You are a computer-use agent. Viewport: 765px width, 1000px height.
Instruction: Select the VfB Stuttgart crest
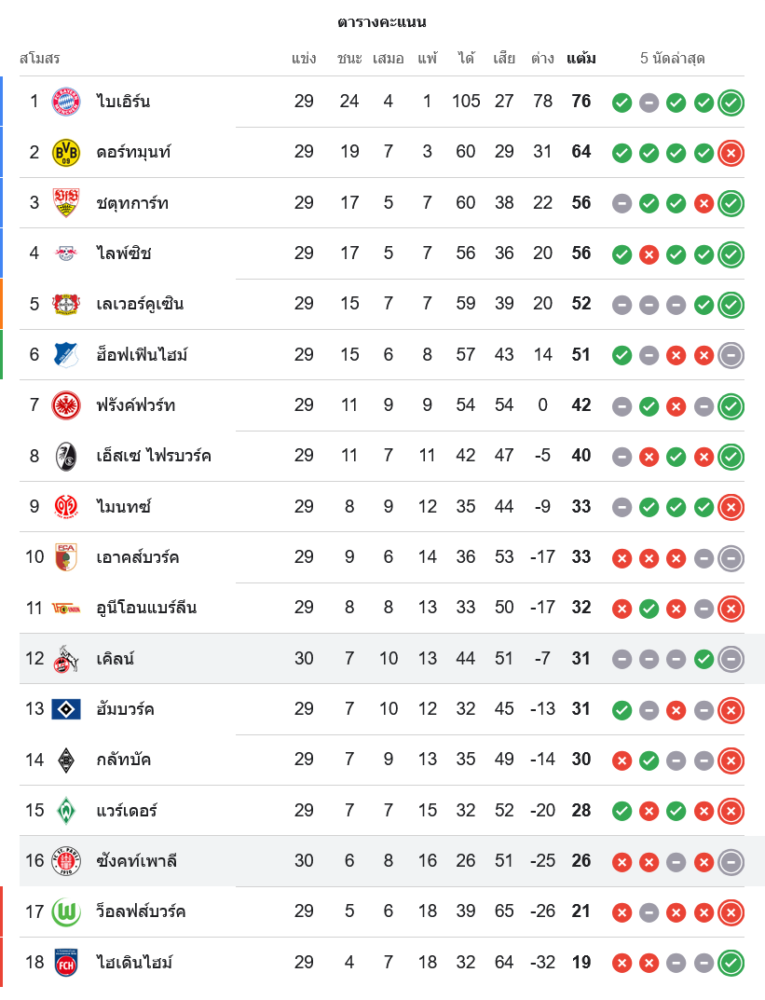(x=66, y=203)
